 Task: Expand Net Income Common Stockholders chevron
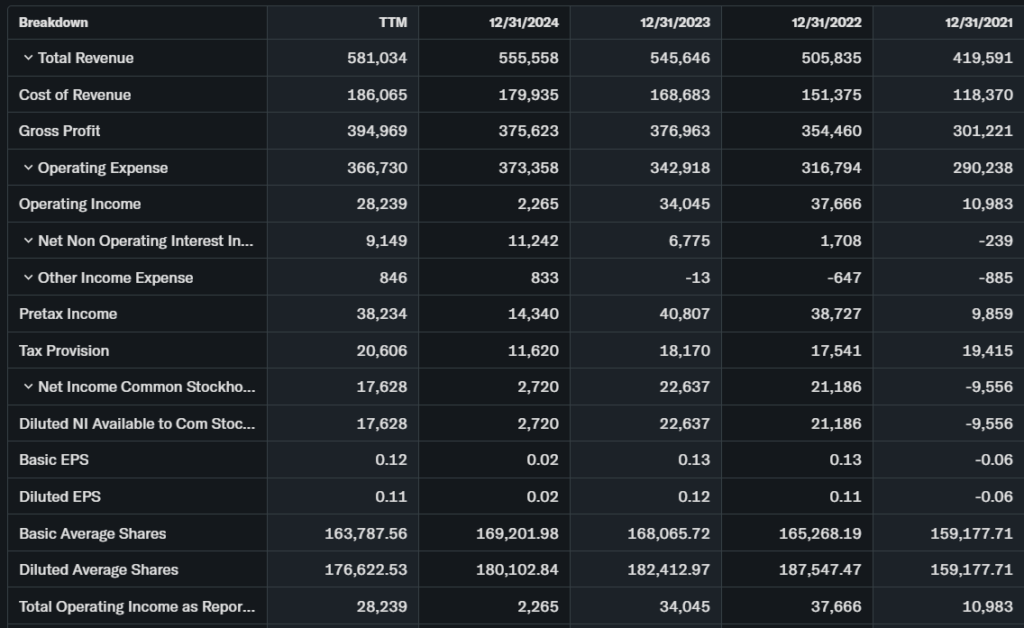pos(28,387)
